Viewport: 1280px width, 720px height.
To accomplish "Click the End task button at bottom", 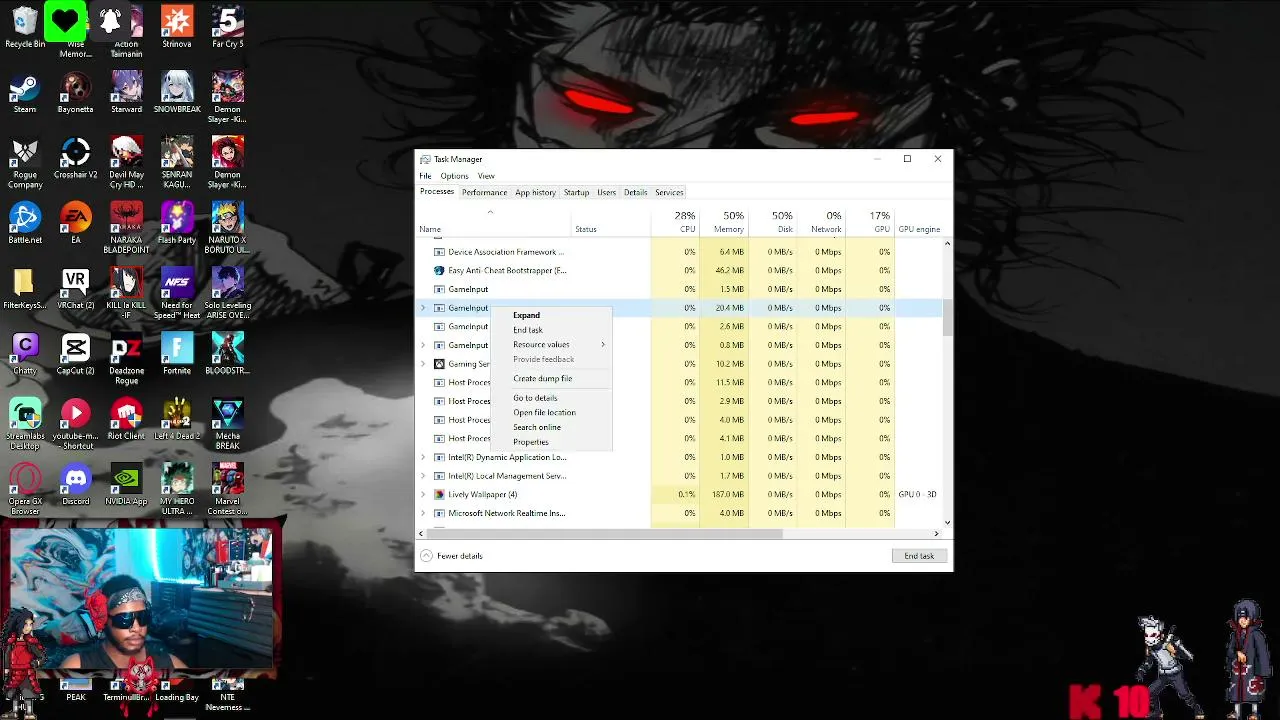I will click(919, 556).
